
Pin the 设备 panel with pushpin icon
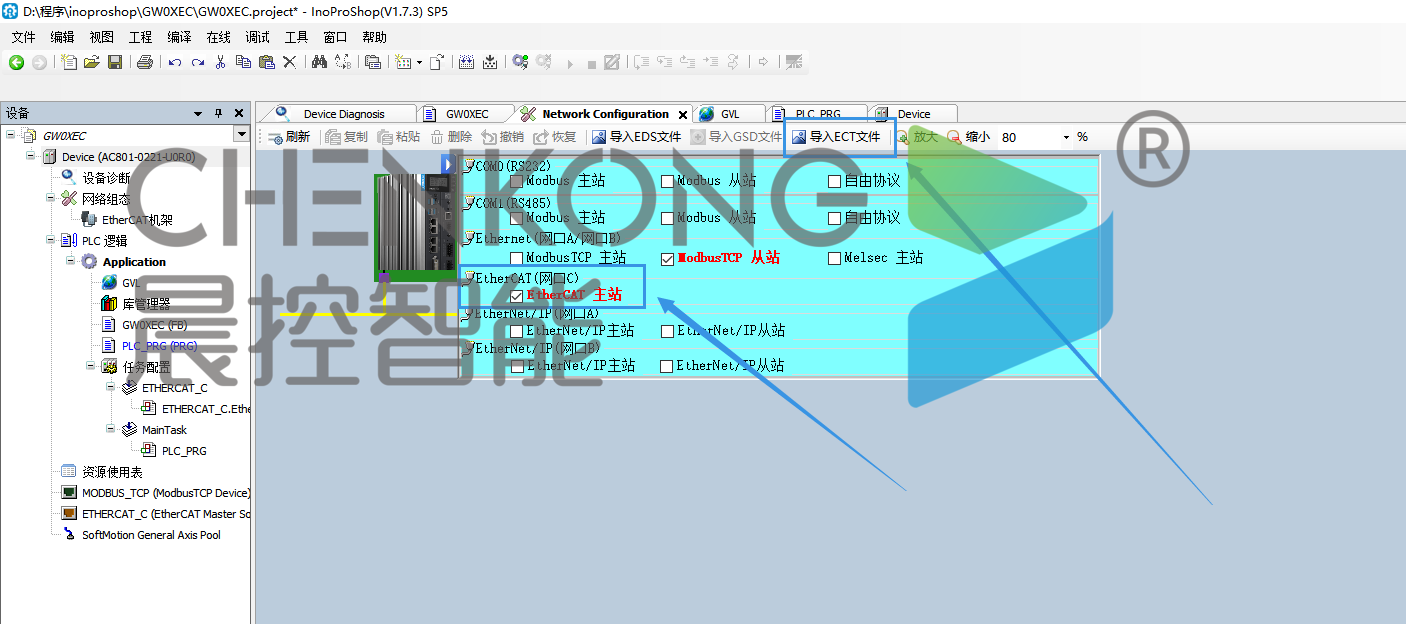(x=219, y=113)
